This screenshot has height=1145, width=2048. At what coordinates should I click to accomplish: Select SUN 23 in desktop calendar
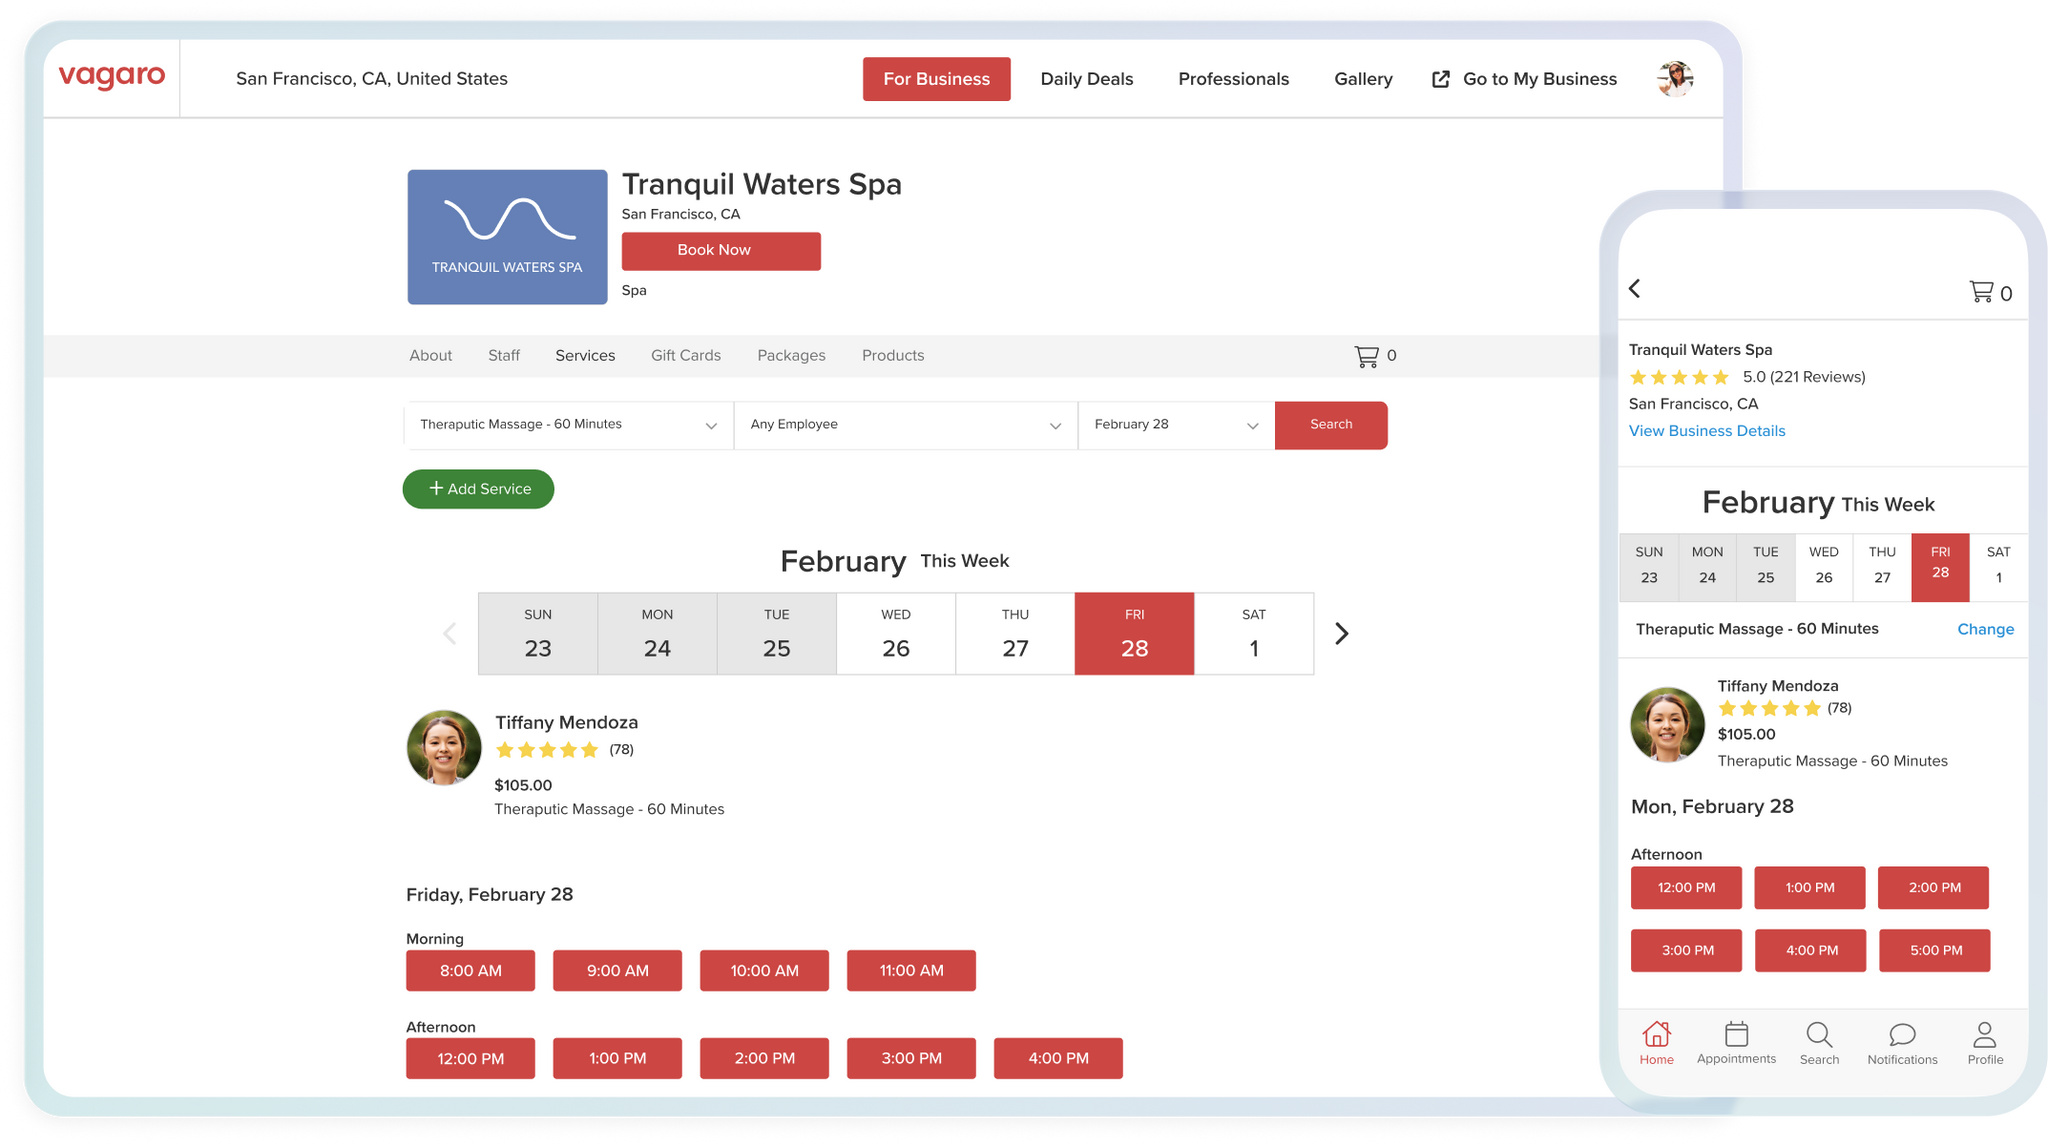pos(538,634)
